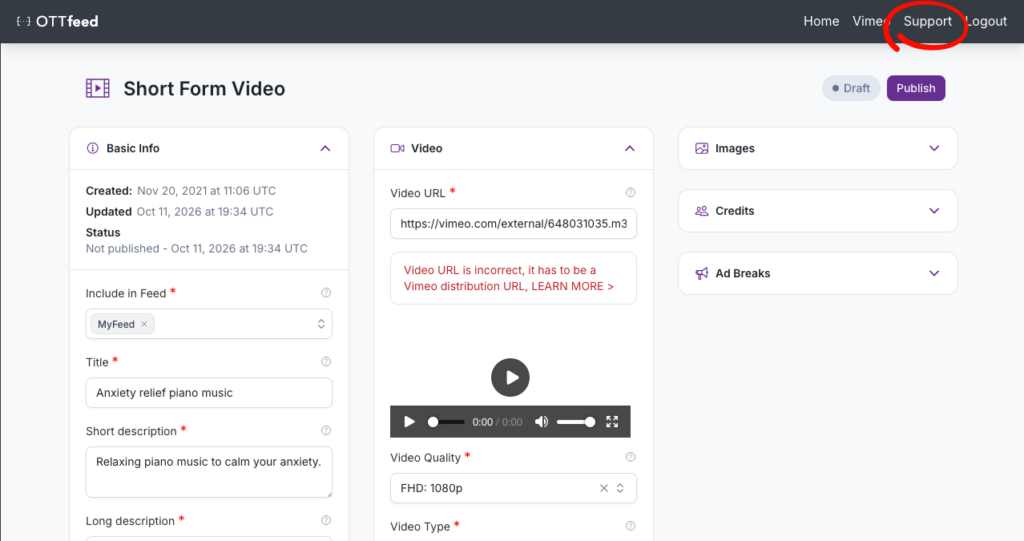Click the Video URL input field
The image size is (1024, 541).
(x=513, y=223)
